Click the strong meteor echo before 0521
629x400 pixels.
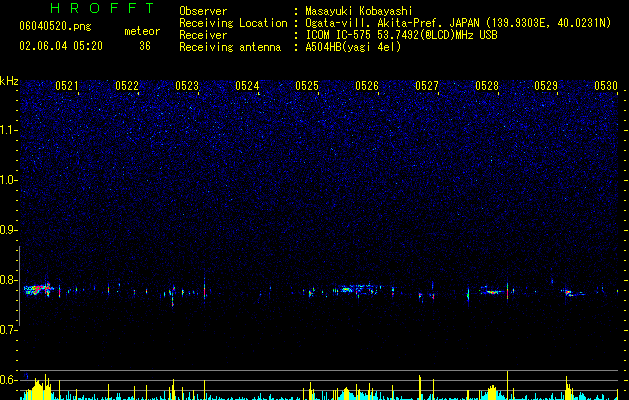click(x=39, y=289)
